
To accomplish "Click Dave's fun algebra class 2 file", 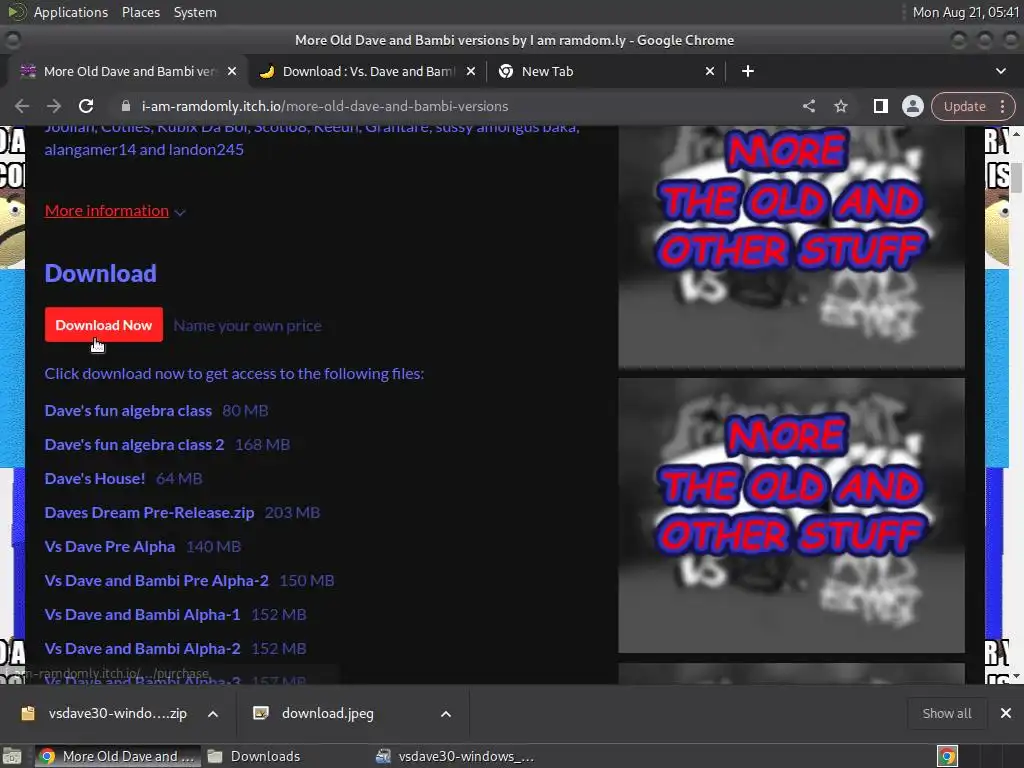I will pyautogui.click(x=134, y=445).
